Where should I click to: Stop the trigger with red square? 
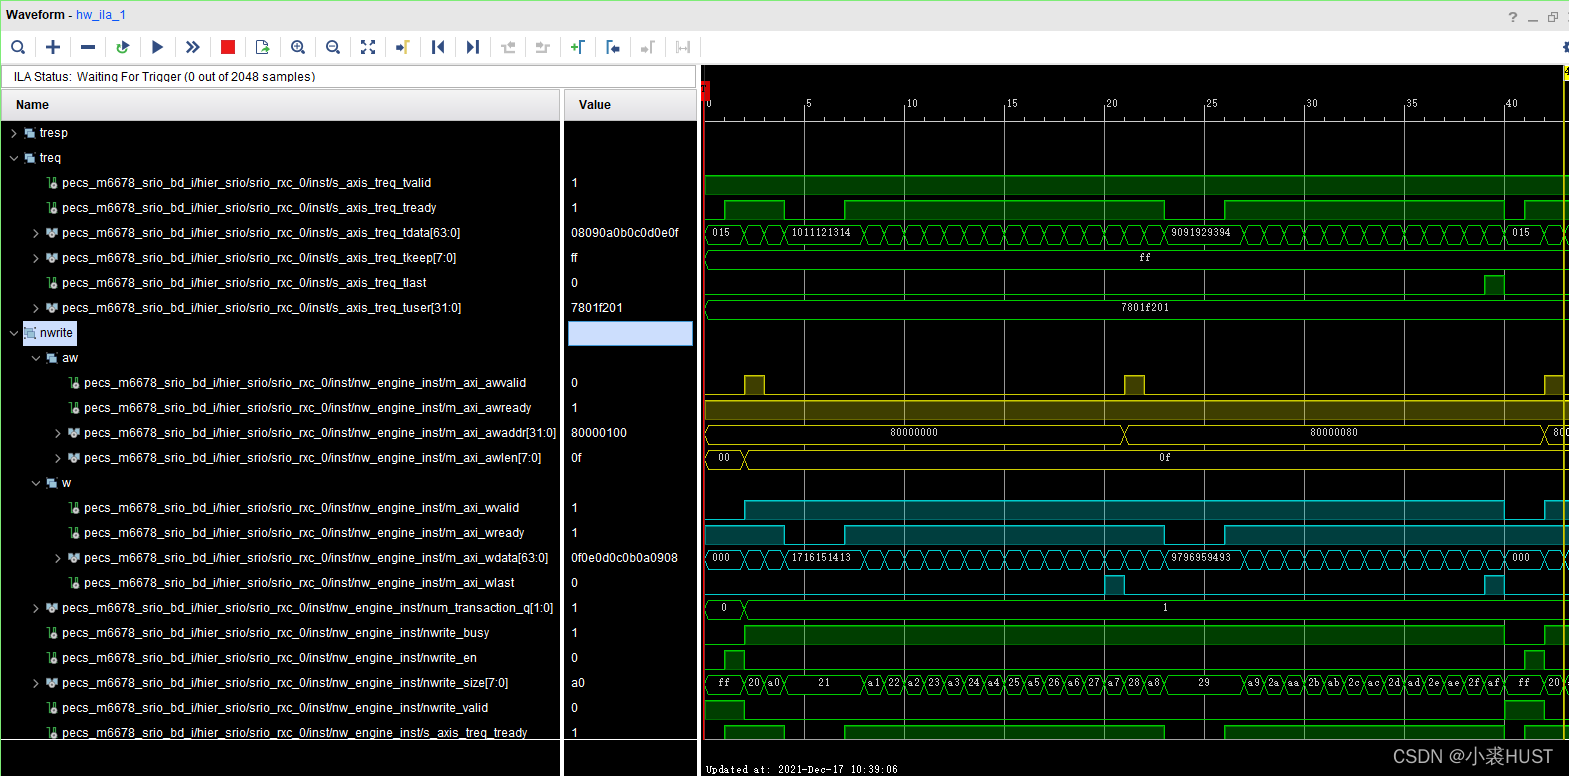point(228,47)
